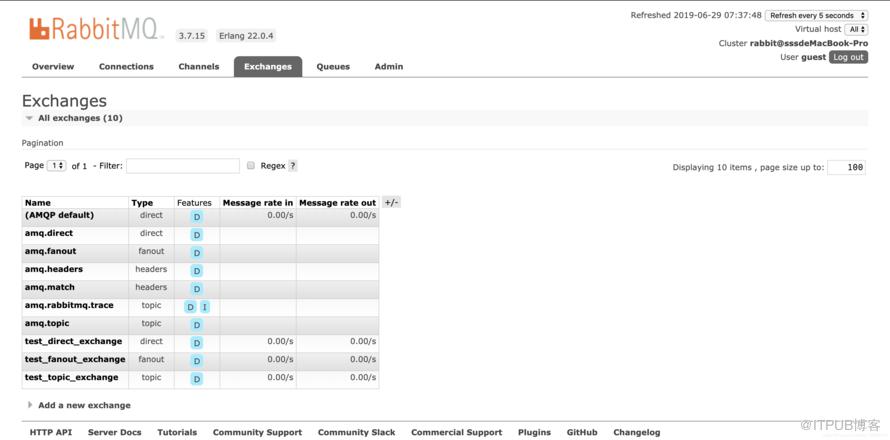Screen dimensions: 890x440
Task: Open the Commercial Support link
Action: click(456, 433)
